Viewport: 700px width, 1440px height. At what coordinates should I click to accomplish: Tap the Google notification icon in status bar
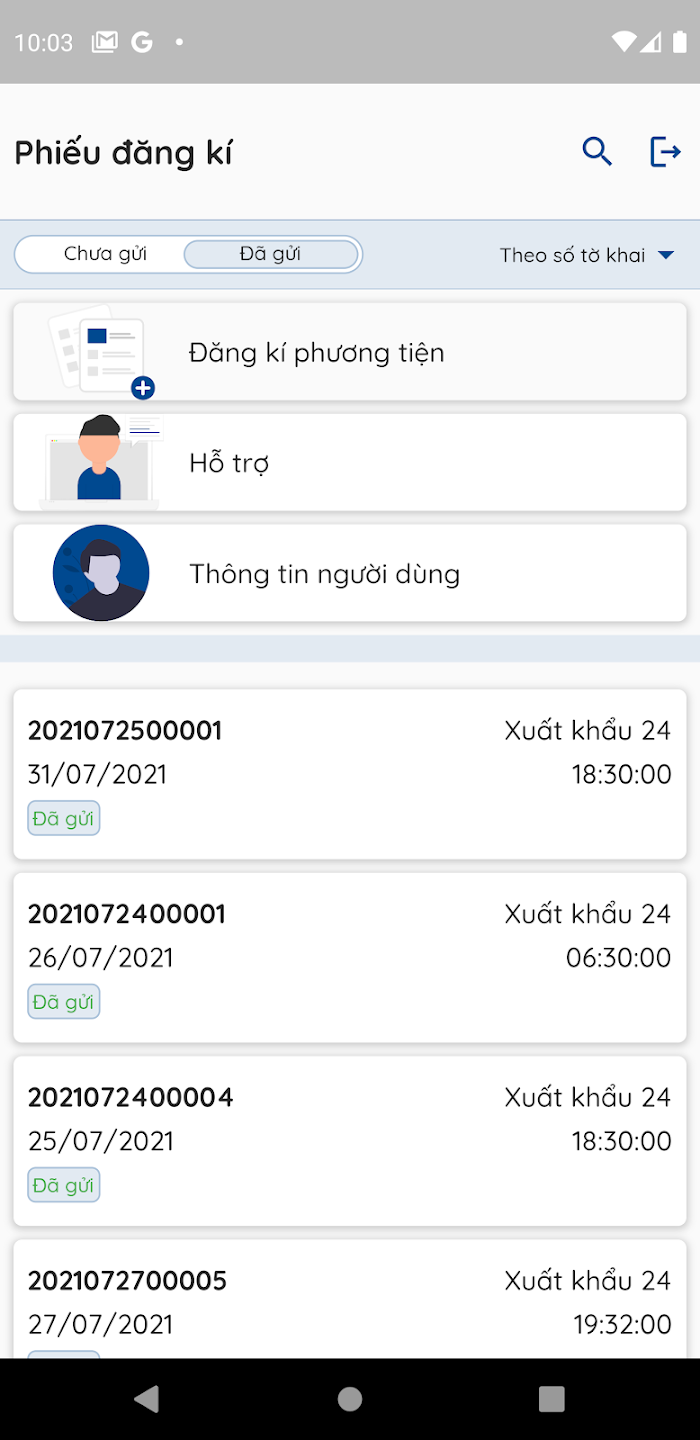[x=142, y=43]
